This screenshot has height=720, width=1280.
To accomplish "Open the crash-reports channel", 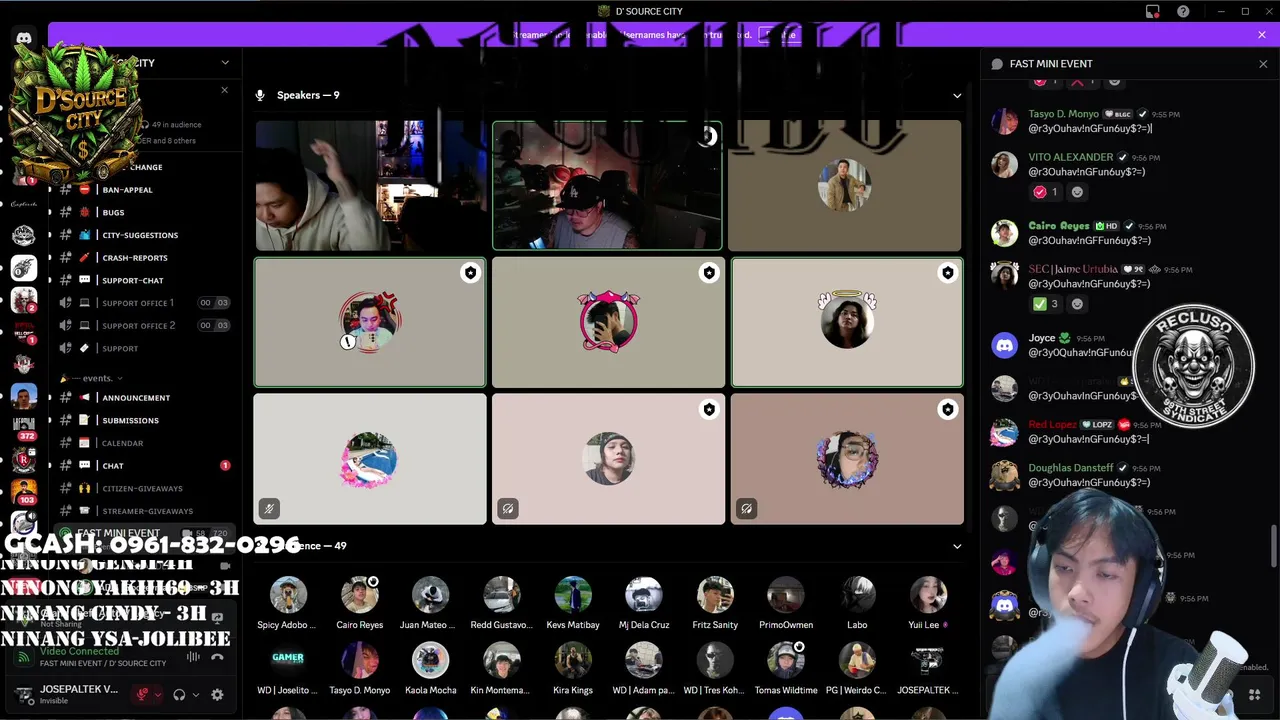I will [144, 258].
